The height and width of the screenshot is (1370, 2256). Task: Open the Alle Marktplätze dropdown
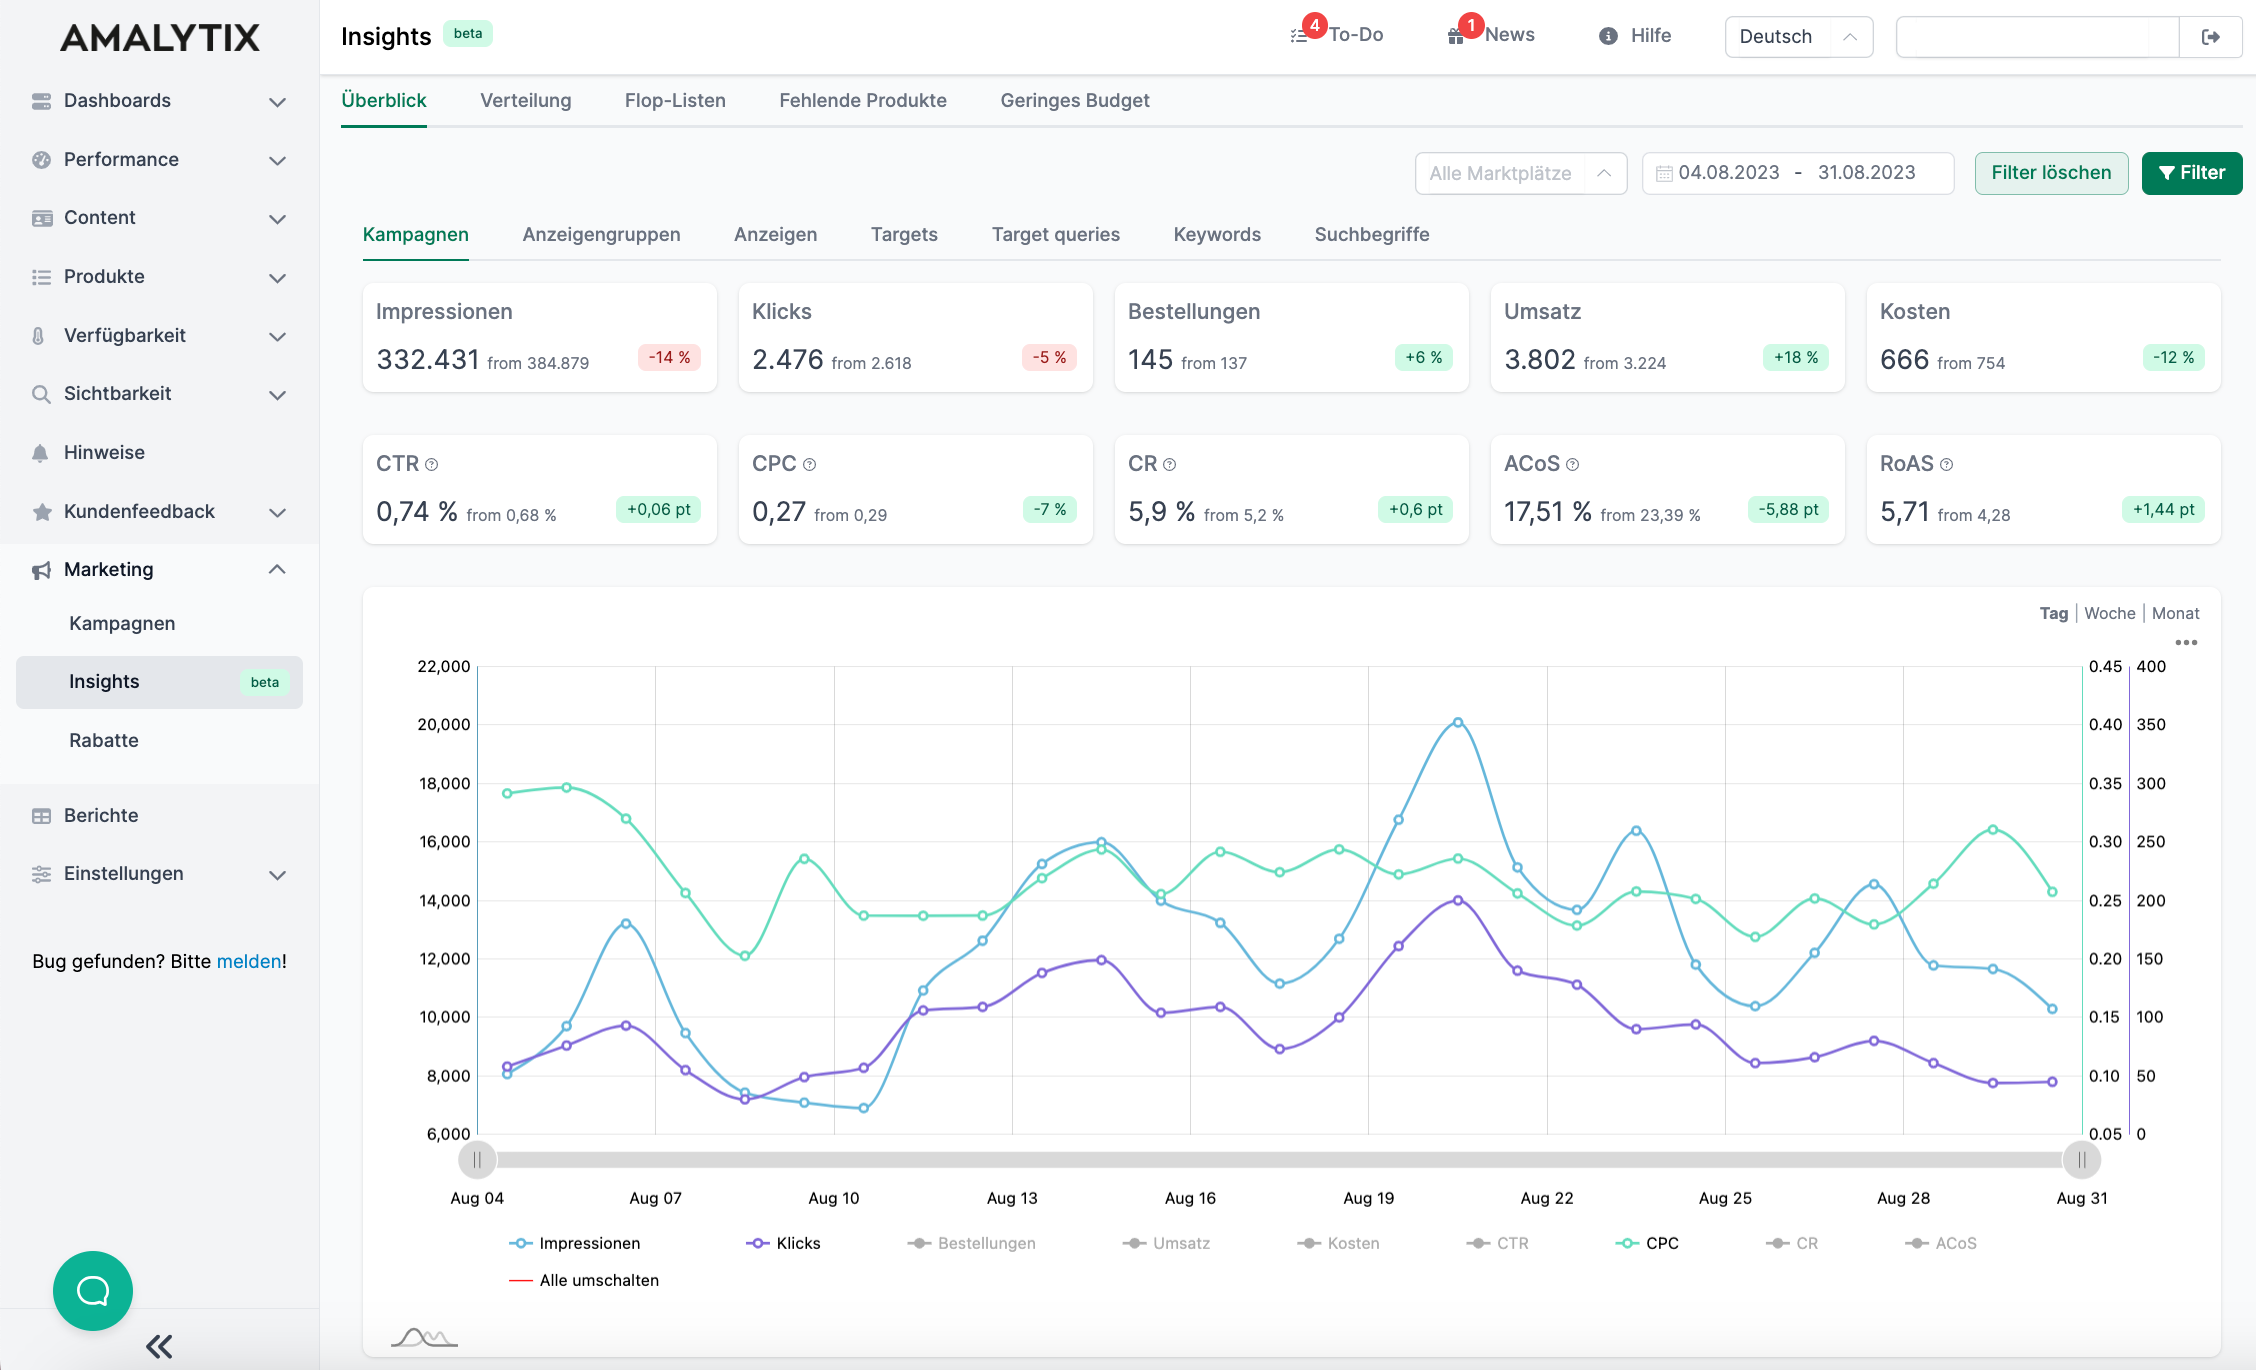point(1520,174)
